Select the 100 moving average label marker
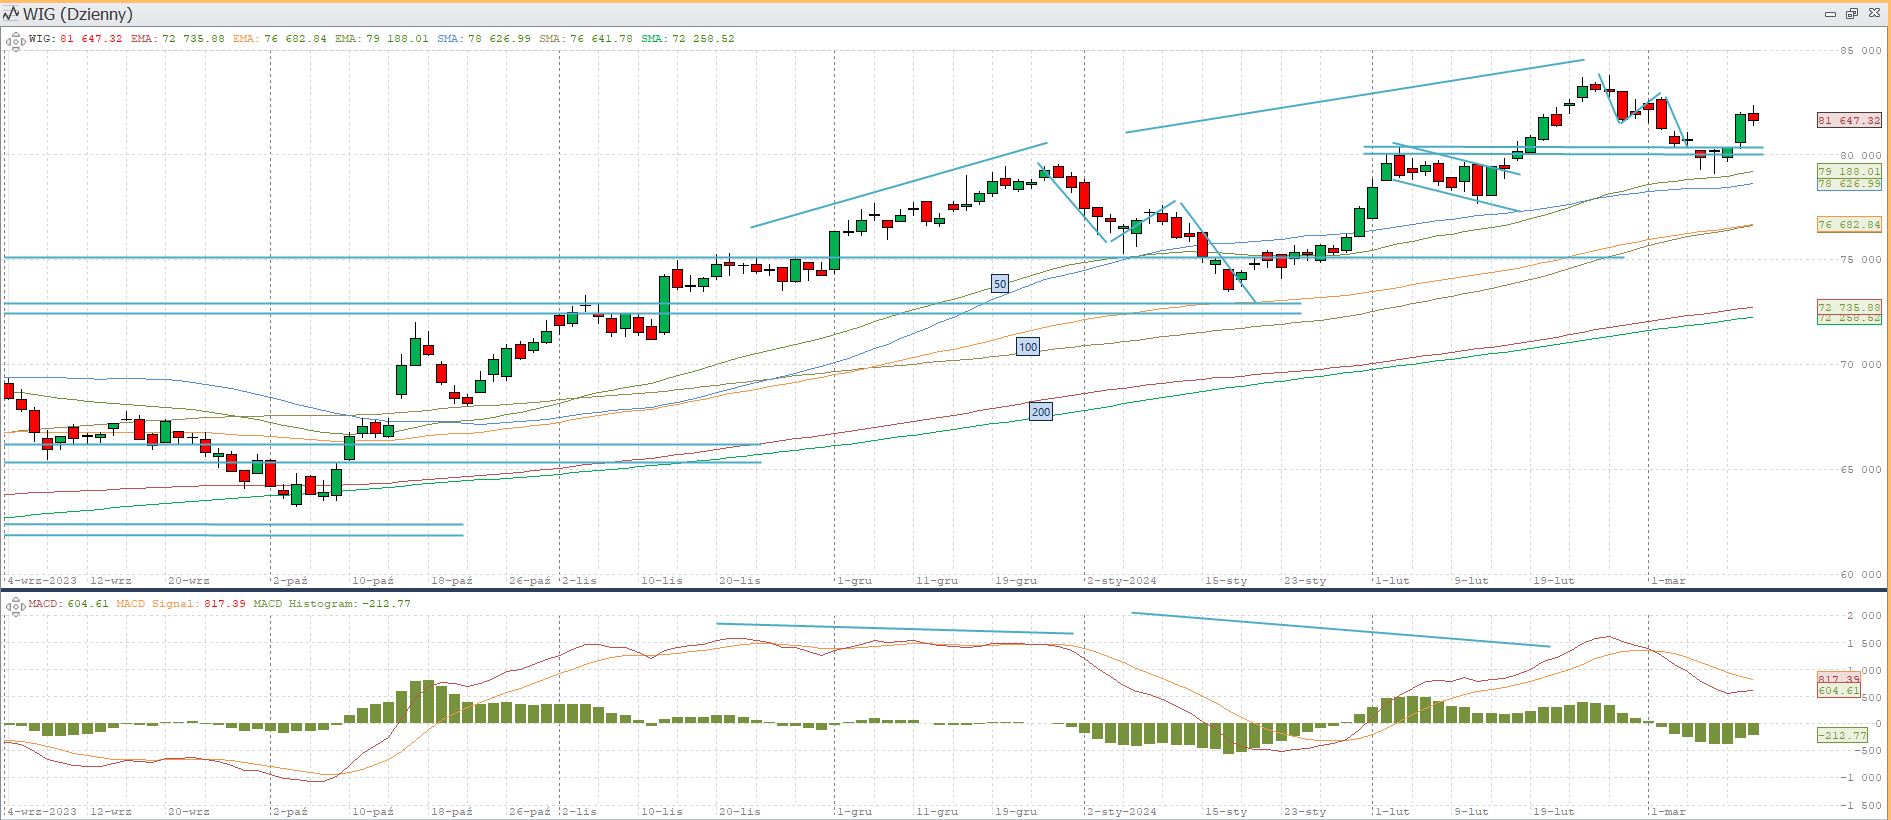This screenshot has width=1891, height=820. (x=1028, y=347)
